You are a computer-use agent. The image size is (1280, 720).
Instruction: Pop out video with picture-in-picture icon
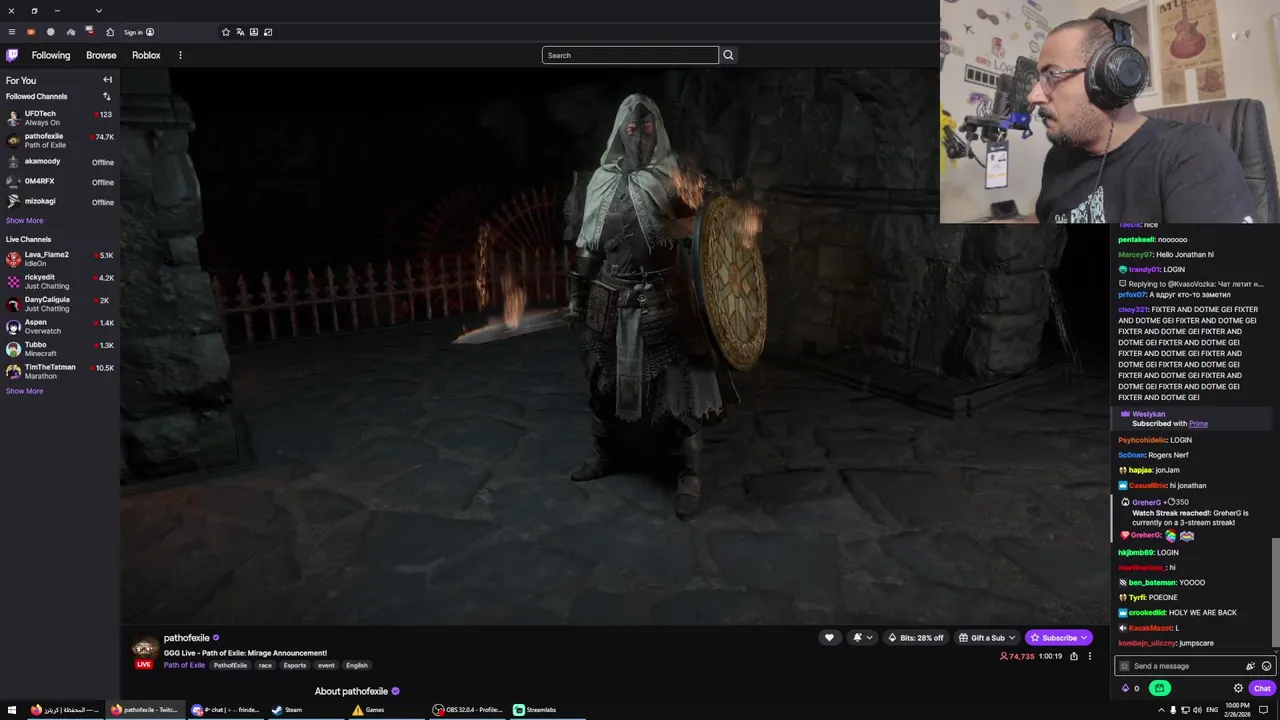pyautogui.click(x=268, y=32)
